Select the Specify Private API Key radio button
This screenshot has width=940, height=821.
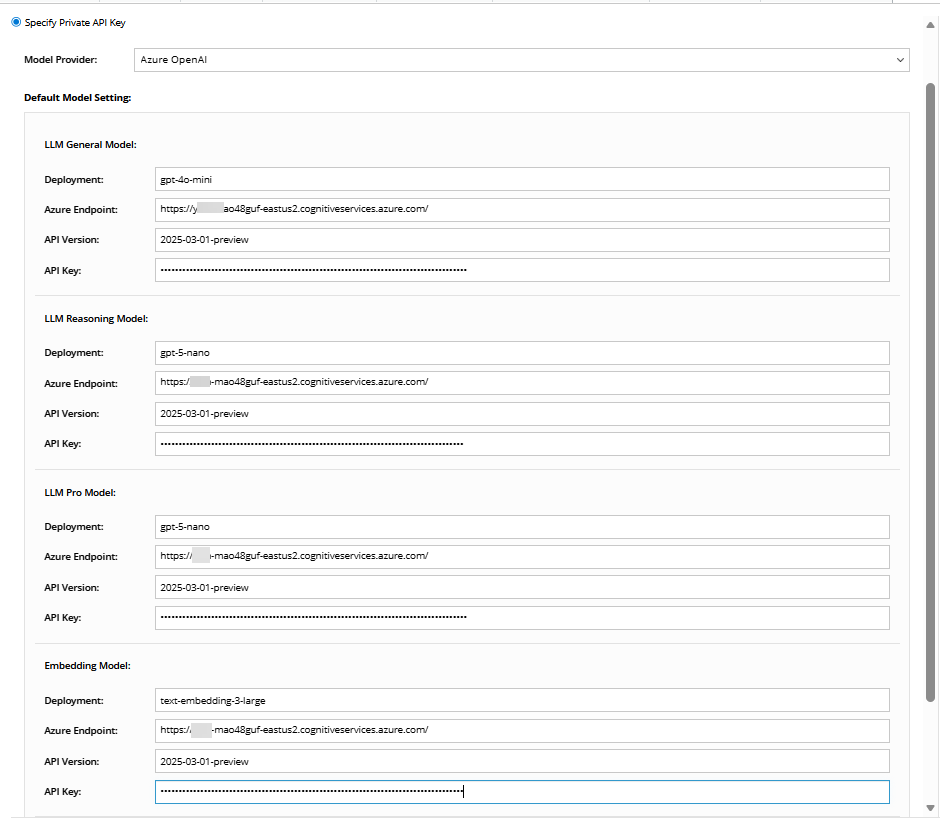(16, 22)
